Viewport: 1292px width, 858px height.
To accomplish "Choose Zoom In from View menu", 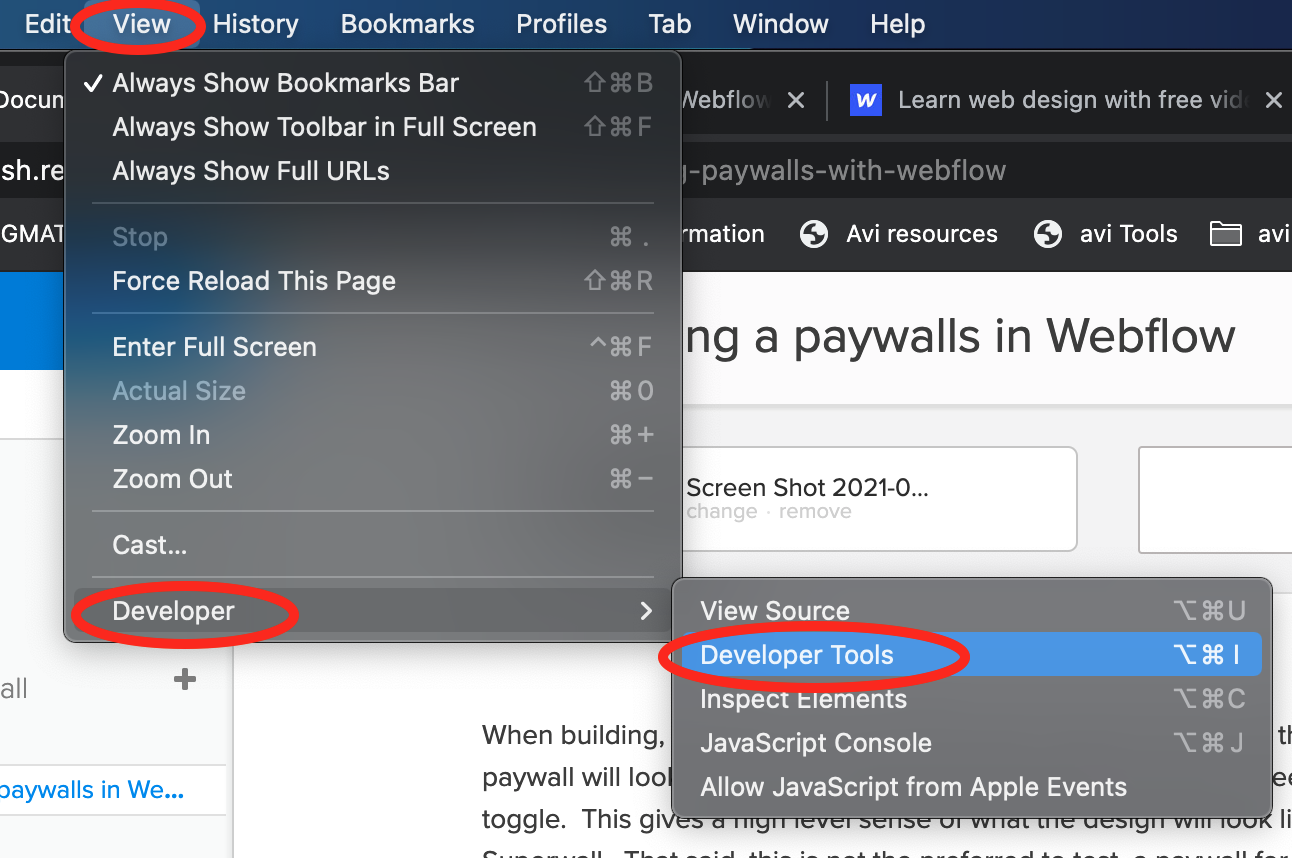I will pos(372,435).
